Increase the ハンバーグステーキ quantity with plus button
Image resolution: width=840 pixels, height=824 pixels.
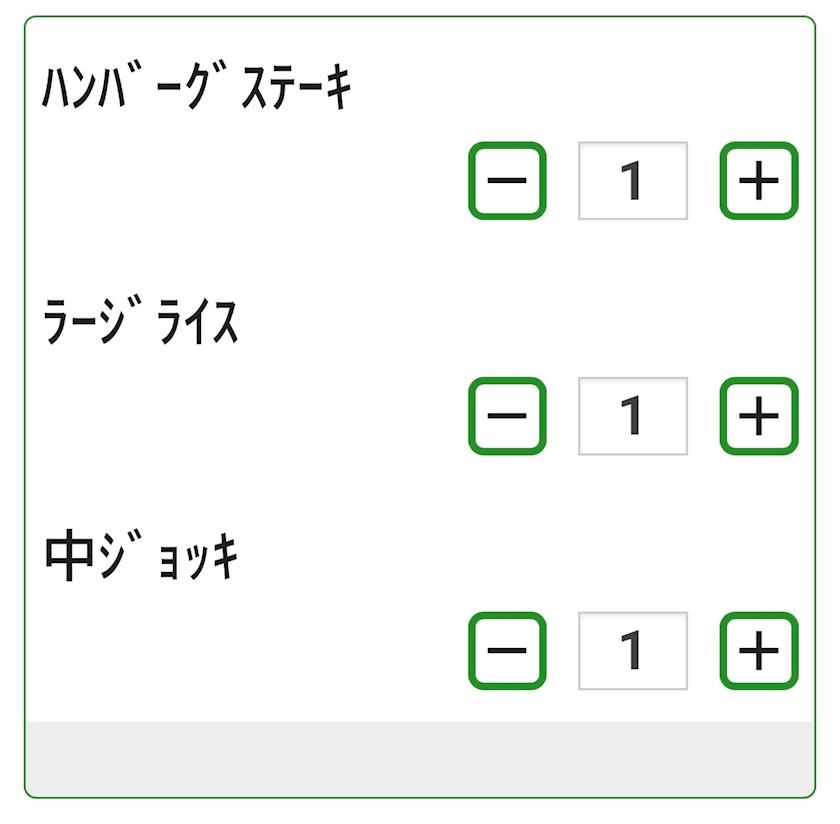coord(759,181)
